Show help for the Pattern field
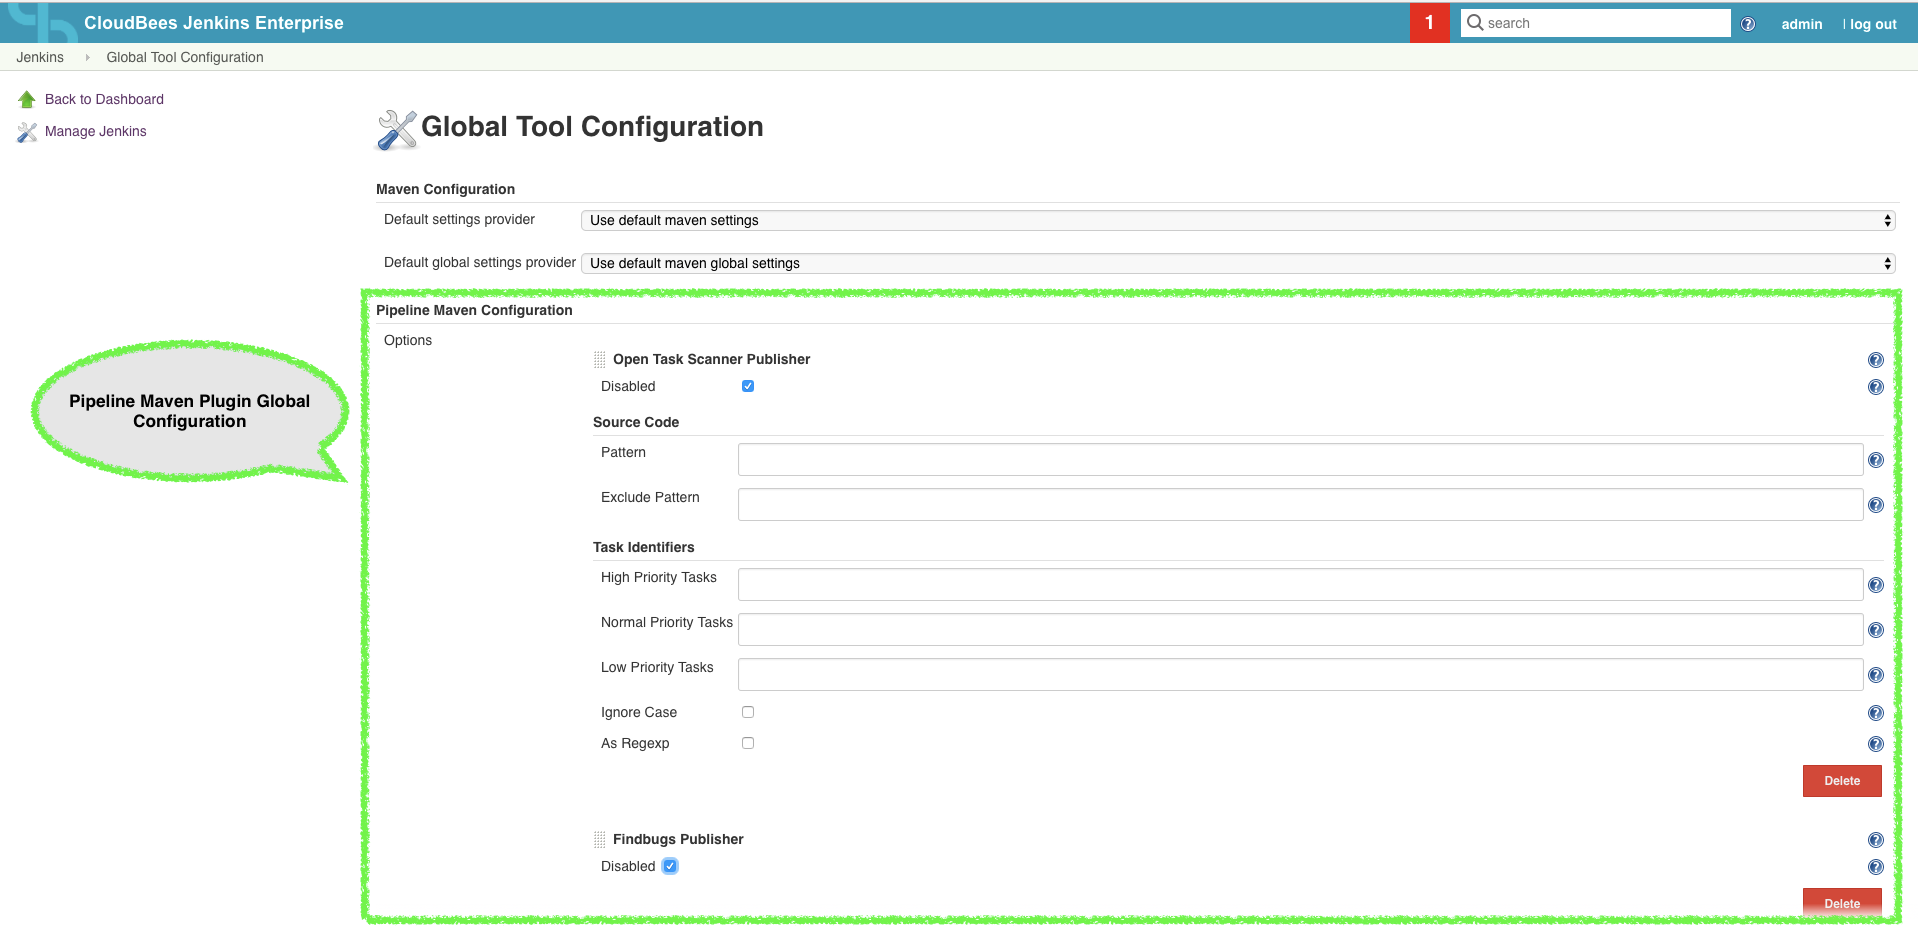 pyautogui.click(x=1876, y=460)
